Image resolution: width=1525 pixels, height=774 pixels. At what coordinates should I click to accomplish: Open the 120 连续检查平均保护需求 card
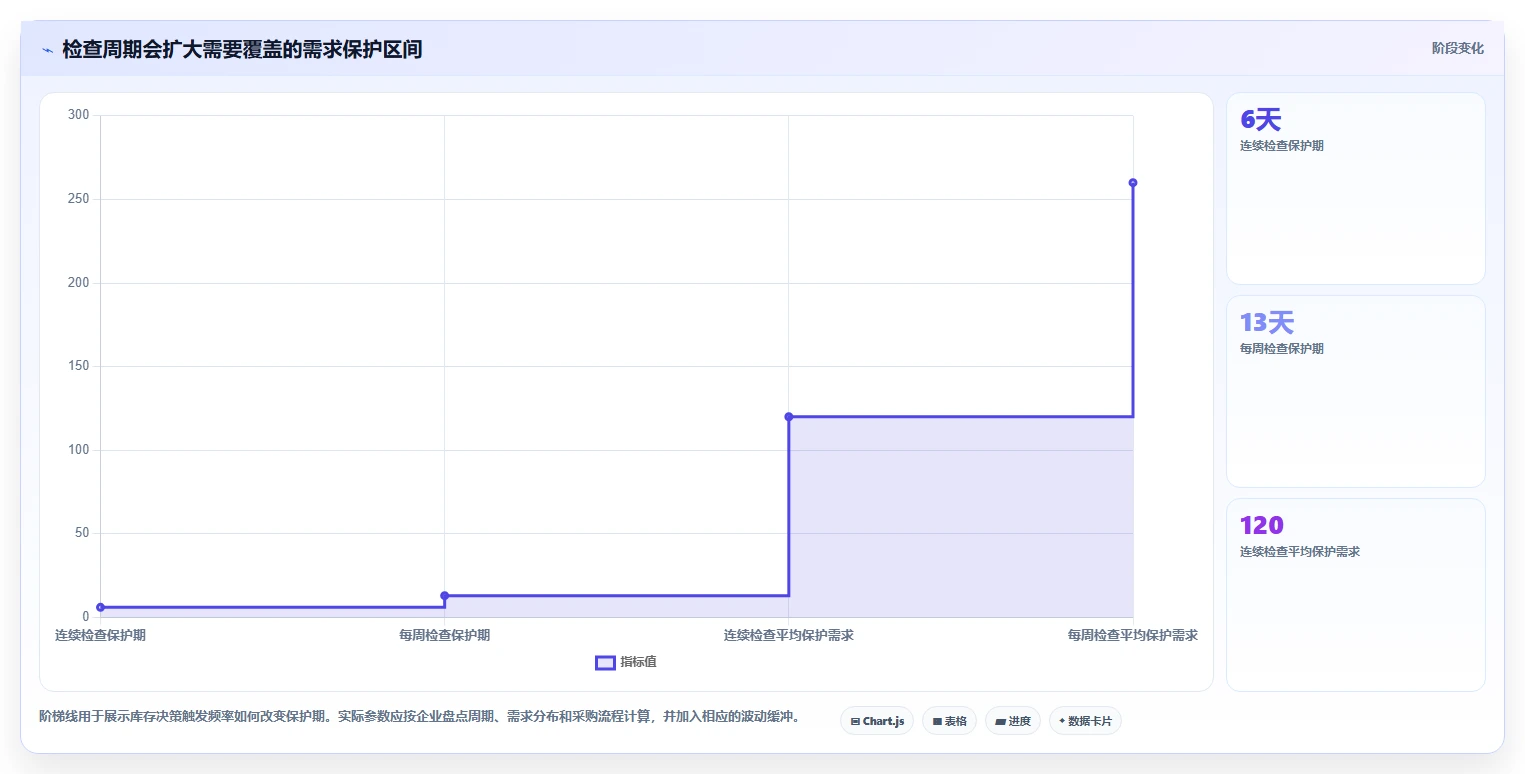[x=1356, y=595]
